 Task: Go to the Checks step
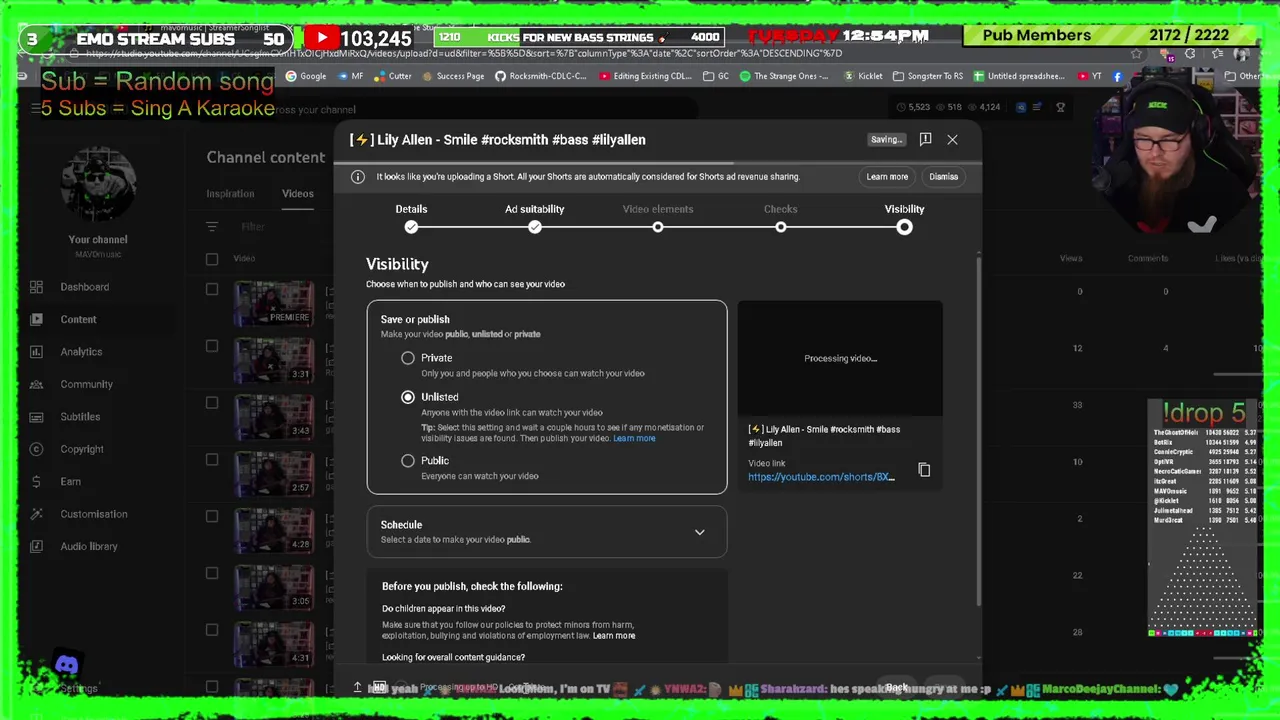781,217
